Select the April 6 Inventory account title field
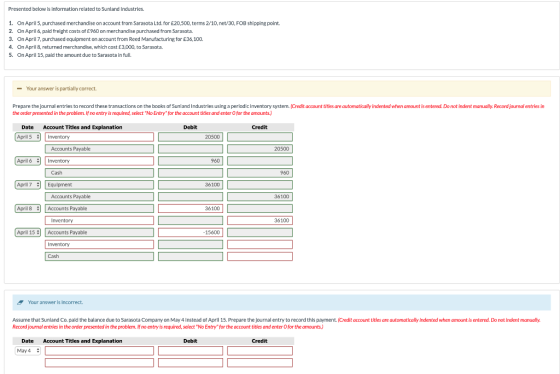The image size is (560, 374). pos(99,161)
